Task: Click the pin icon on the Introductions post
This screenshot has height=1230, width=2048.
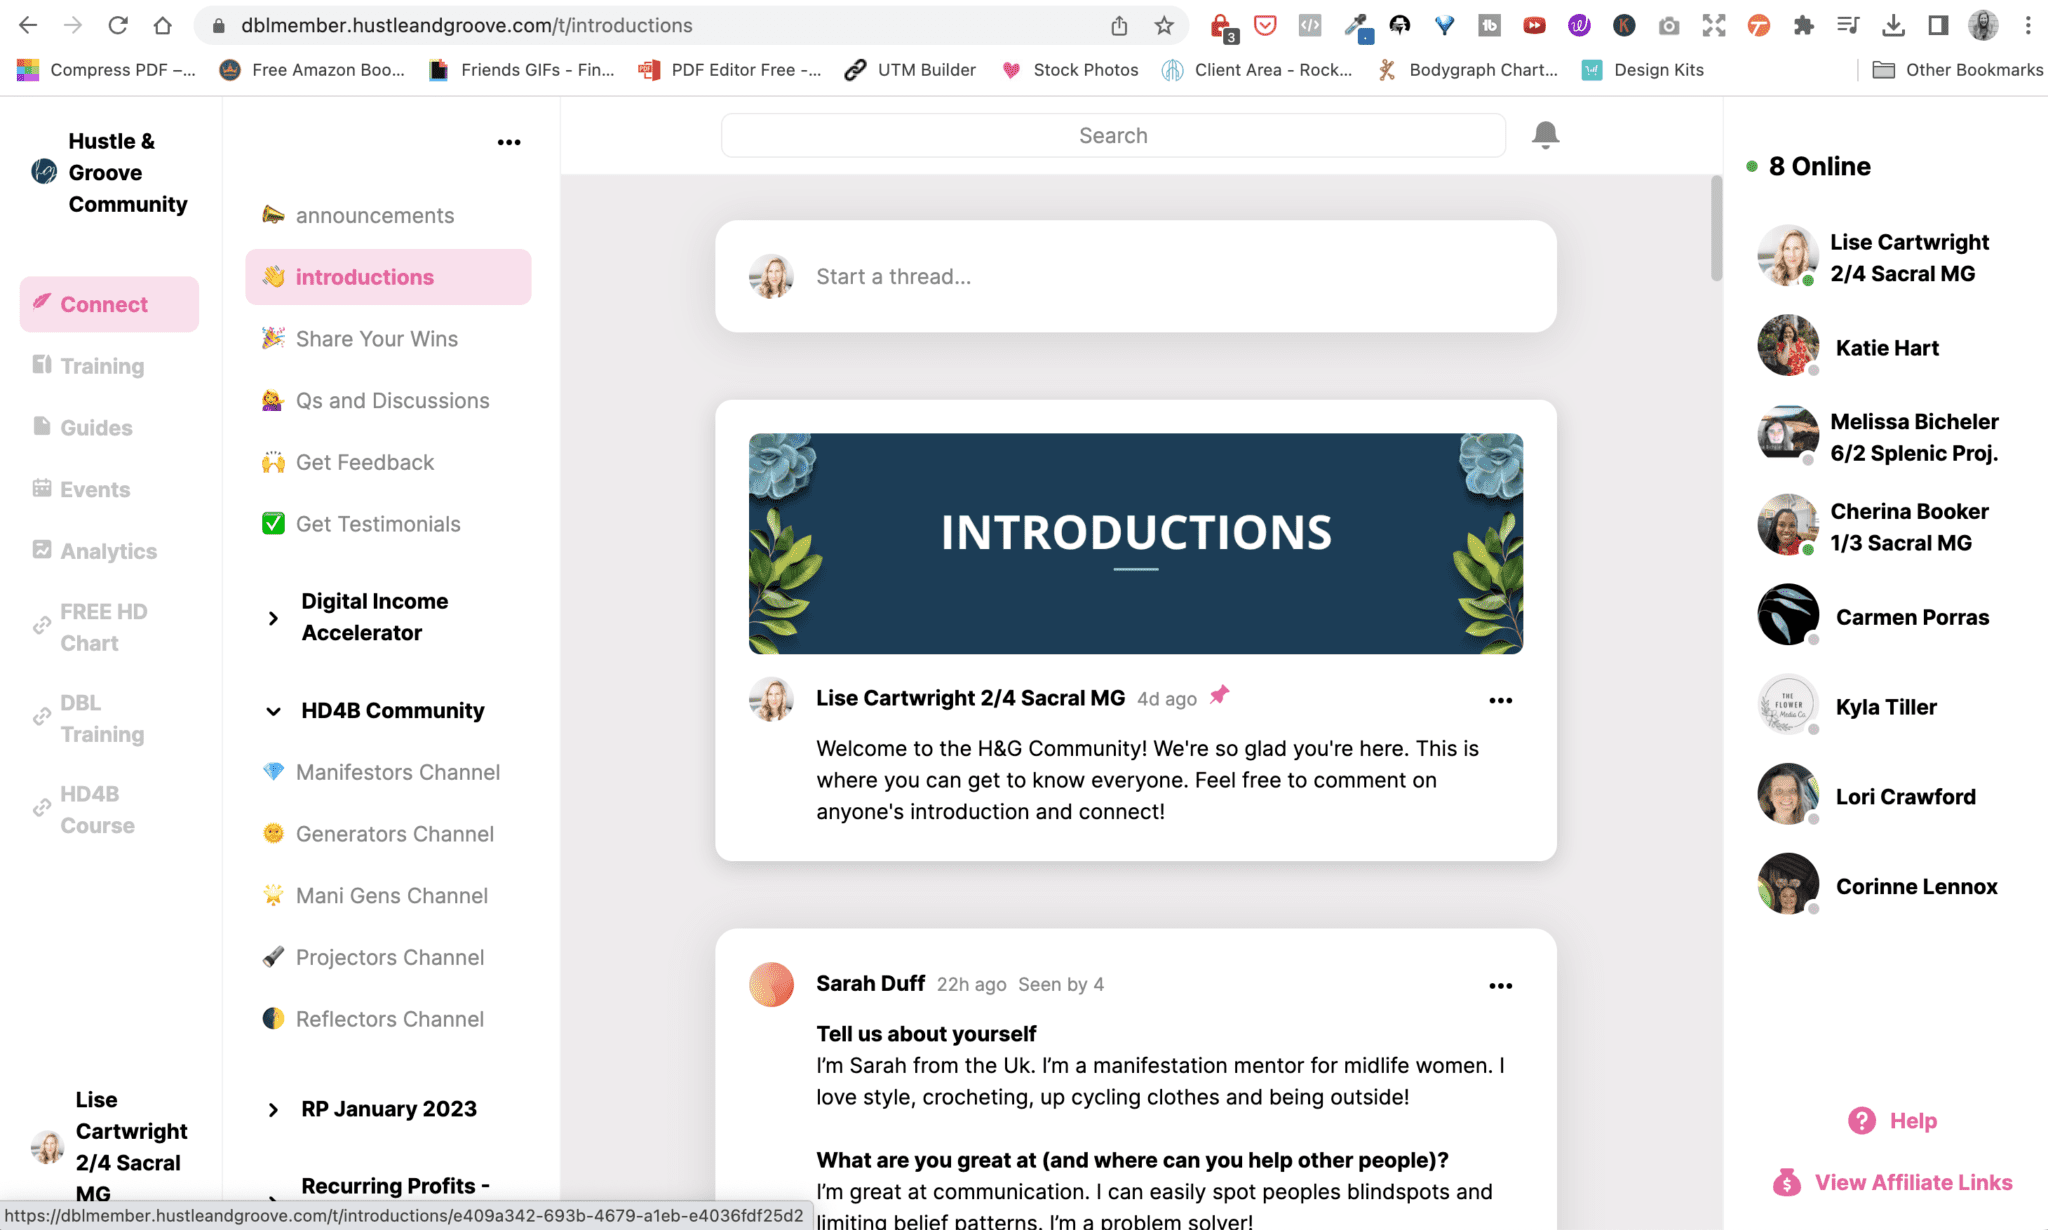Action: [1219, 695]
